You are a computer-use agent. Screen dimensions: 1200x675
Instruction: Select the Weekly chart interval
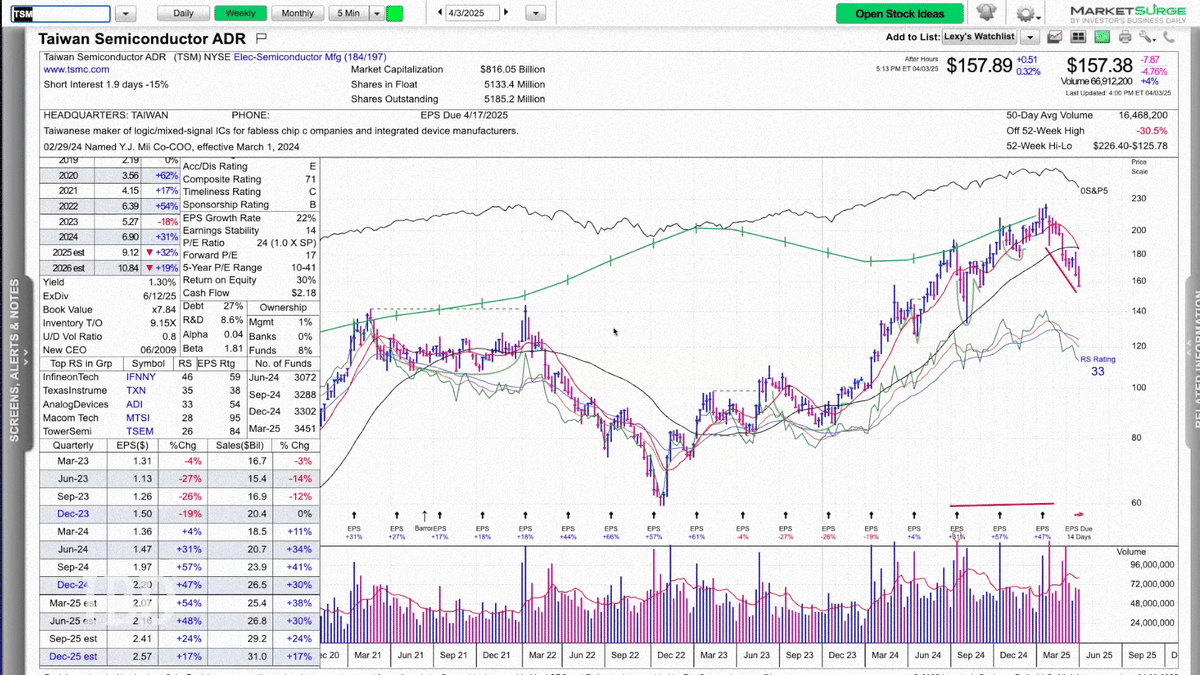[240, 13]
